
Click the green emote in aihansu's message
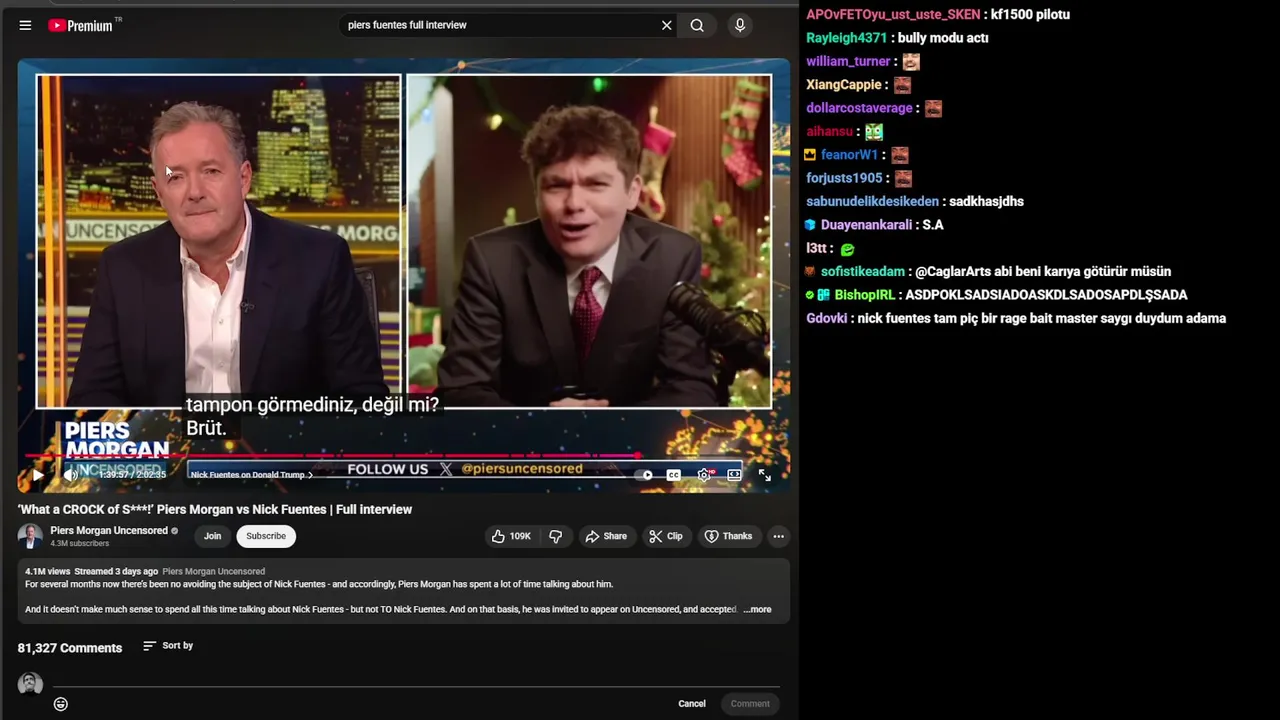coord(874,131)
